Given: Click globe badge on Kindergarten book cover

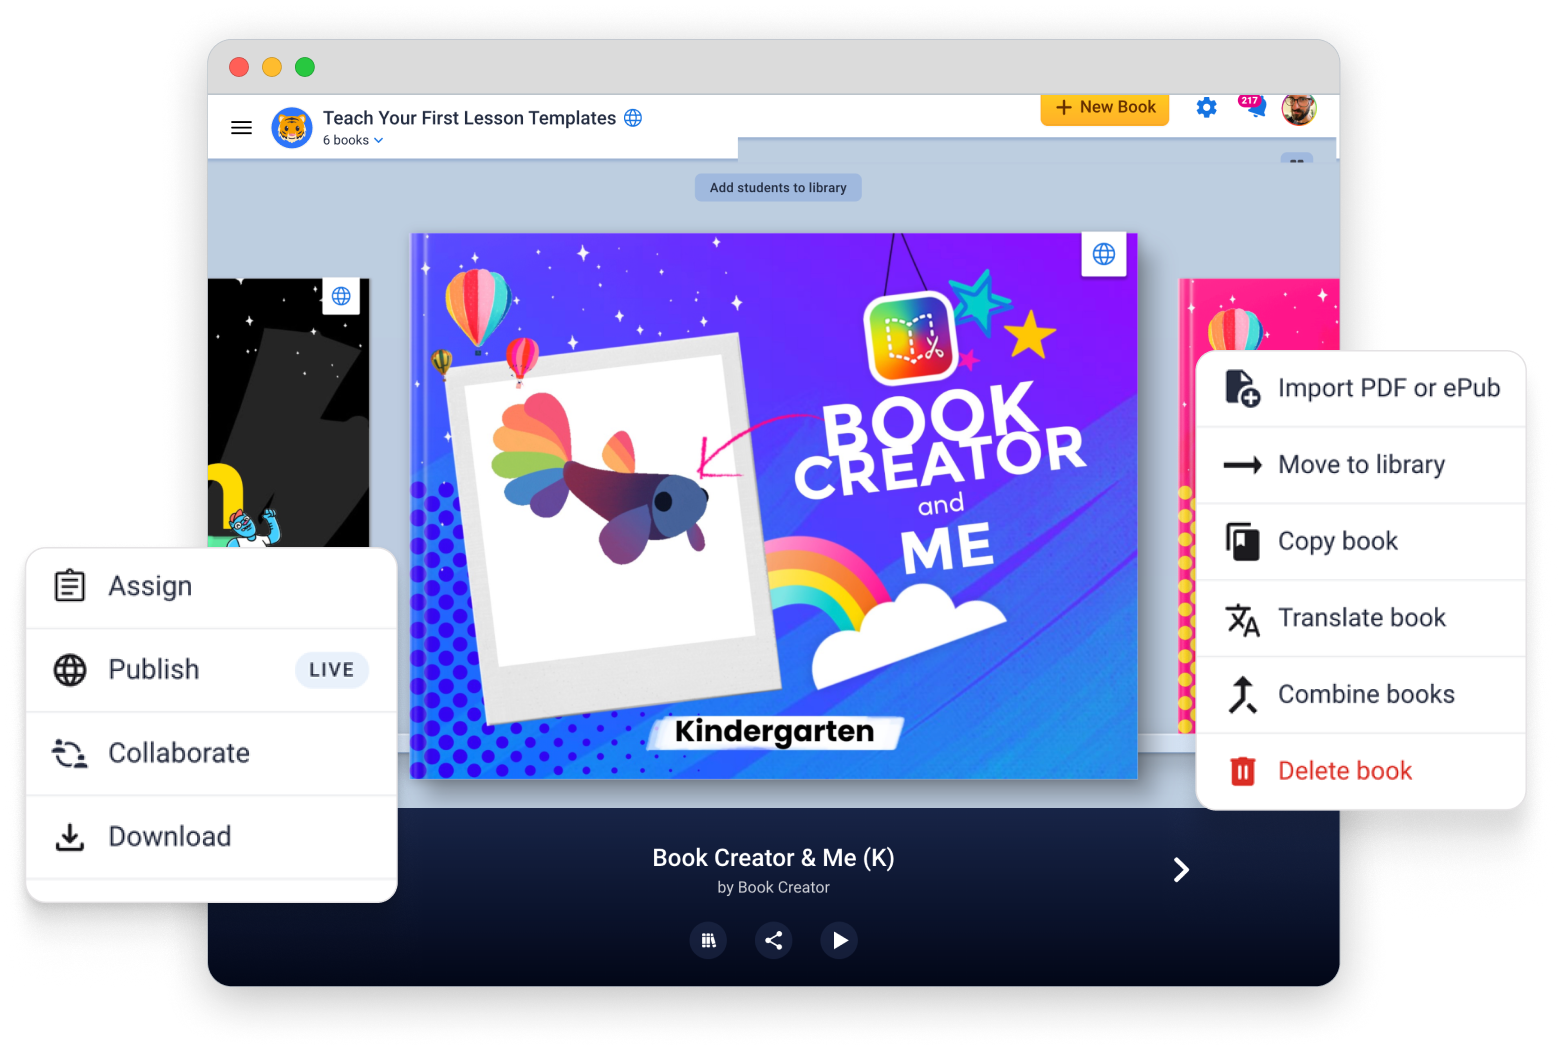Looking at the screenshot, I should click(x=1104, y=254).
